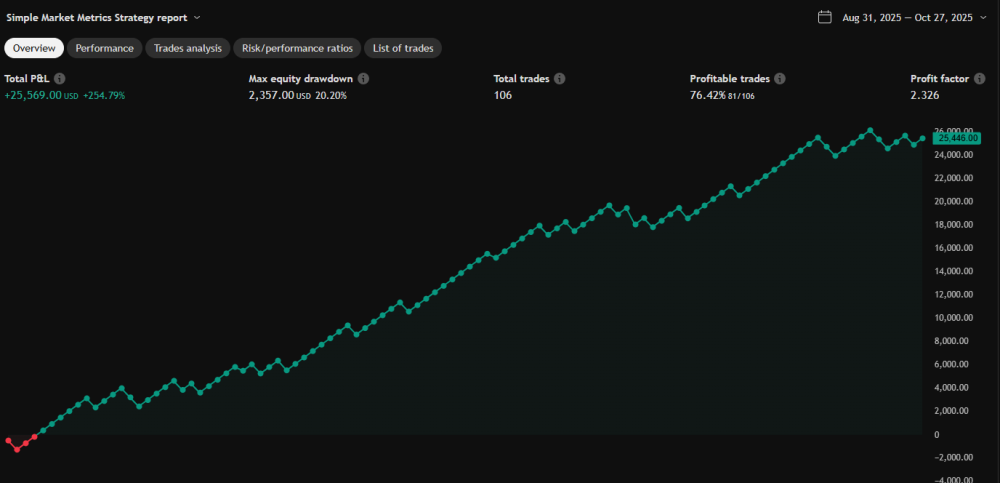1000x483 pixels.
Task: Go to the Risk/performance ratios tab
Action: click(297, 48)
